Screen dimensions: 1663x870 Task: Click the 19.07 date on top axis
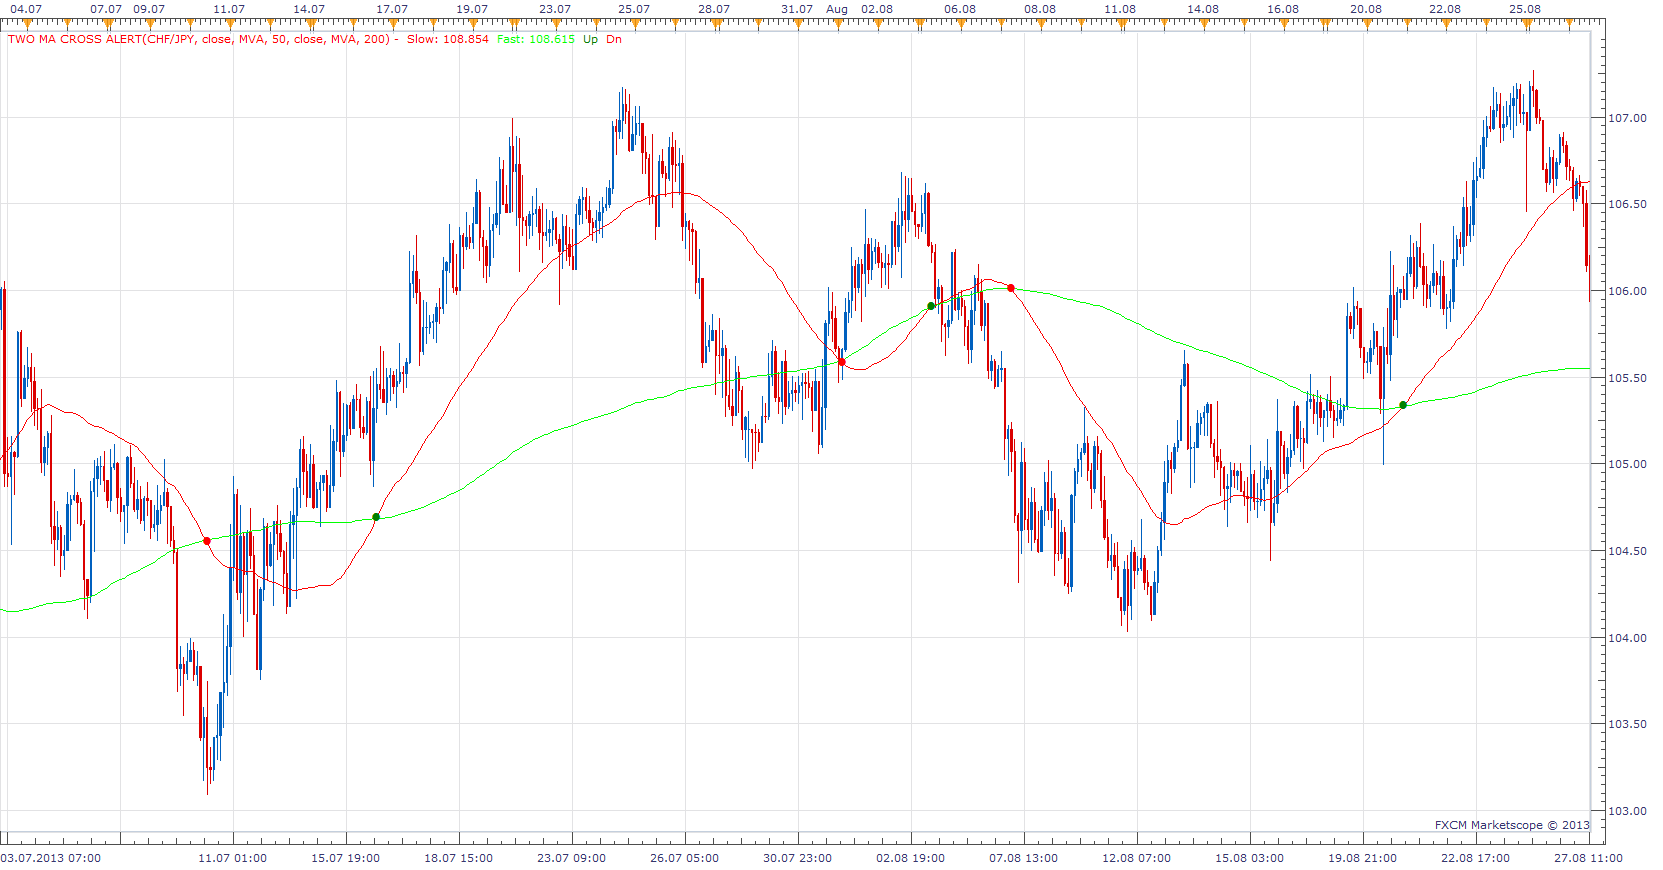(x=472, y=9)
